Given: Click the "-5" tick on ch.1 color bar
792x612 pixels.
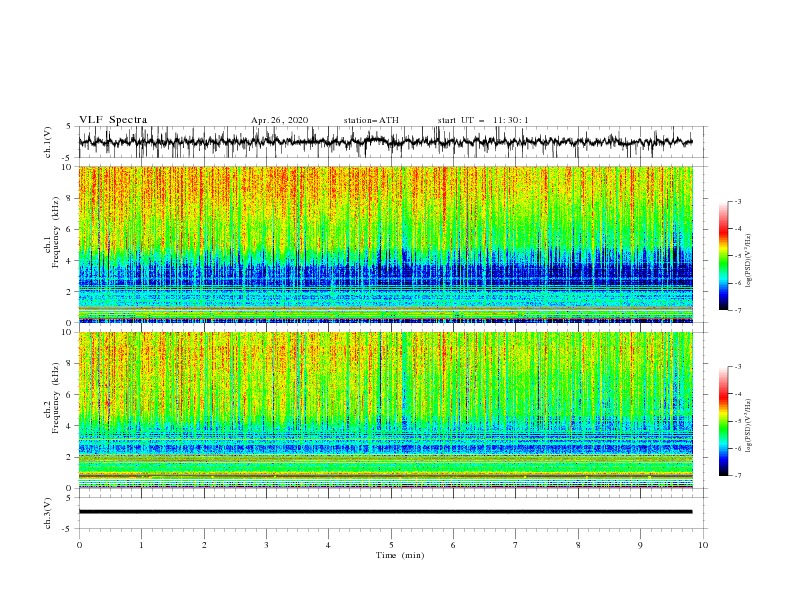Looking at the screenshot, I should pyautogui.click(x=738, y=256).
